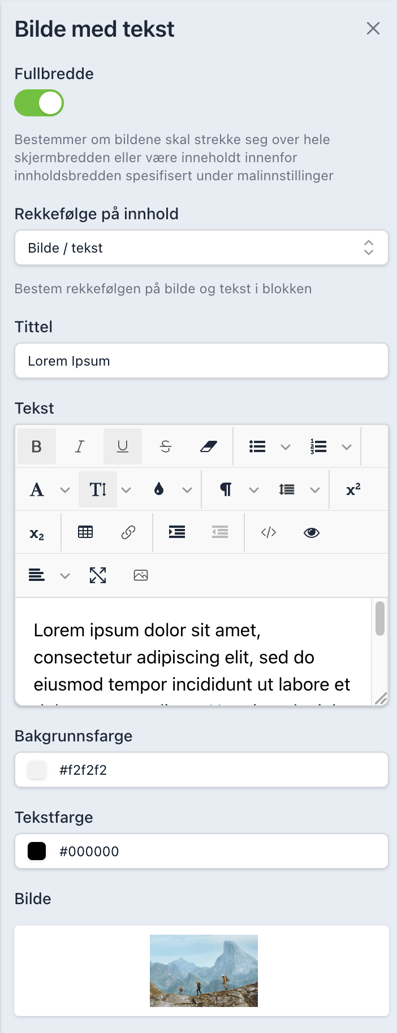This screenshot has width=397, height=1033.
Task: Open code view of the text
Action: coord(269,533)
